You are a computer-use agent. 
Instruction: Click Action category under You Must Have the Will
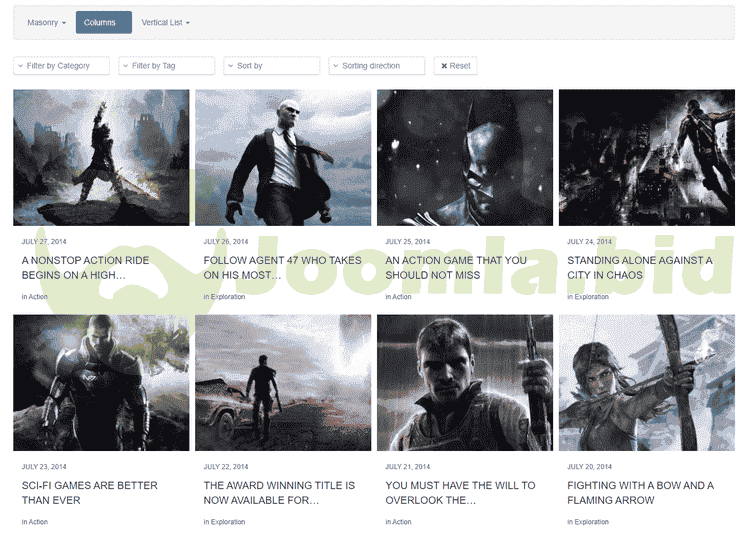point(401,522)
